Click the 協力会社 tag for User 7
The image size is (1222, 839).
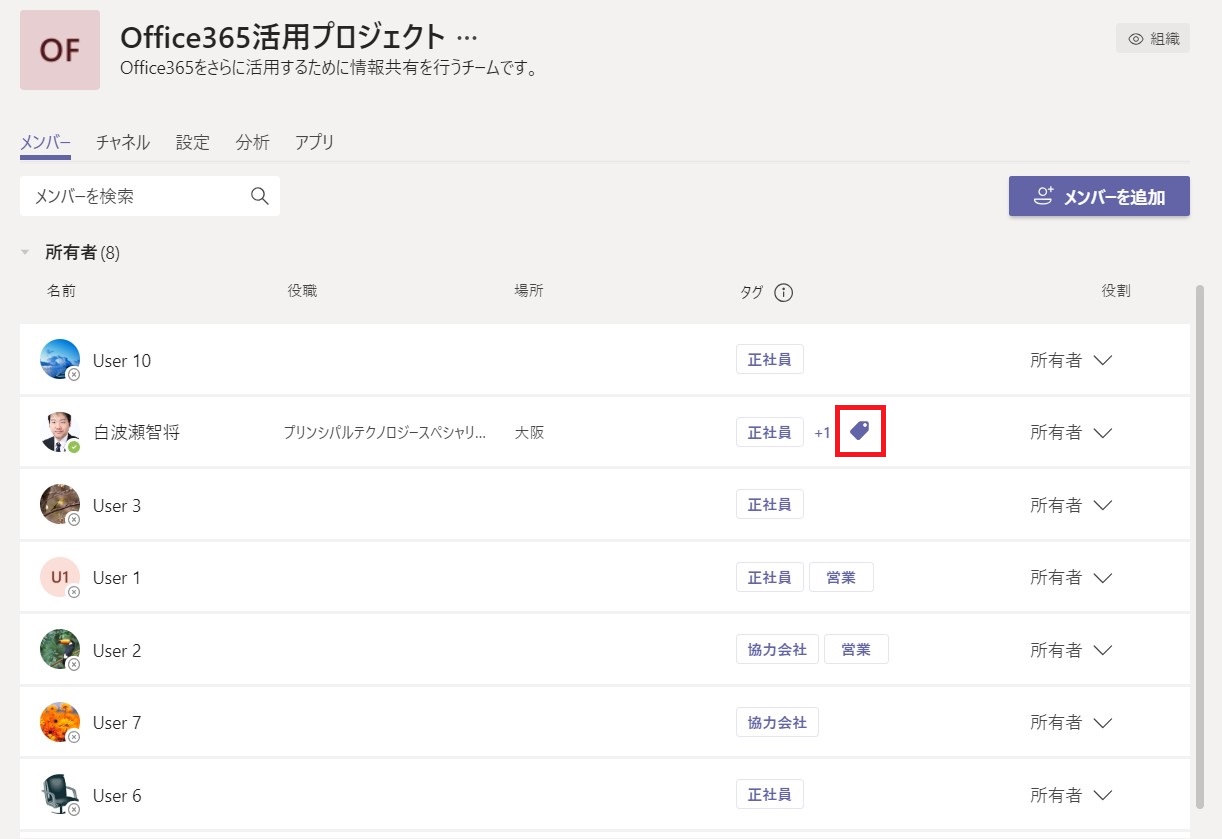coord(777,722)
